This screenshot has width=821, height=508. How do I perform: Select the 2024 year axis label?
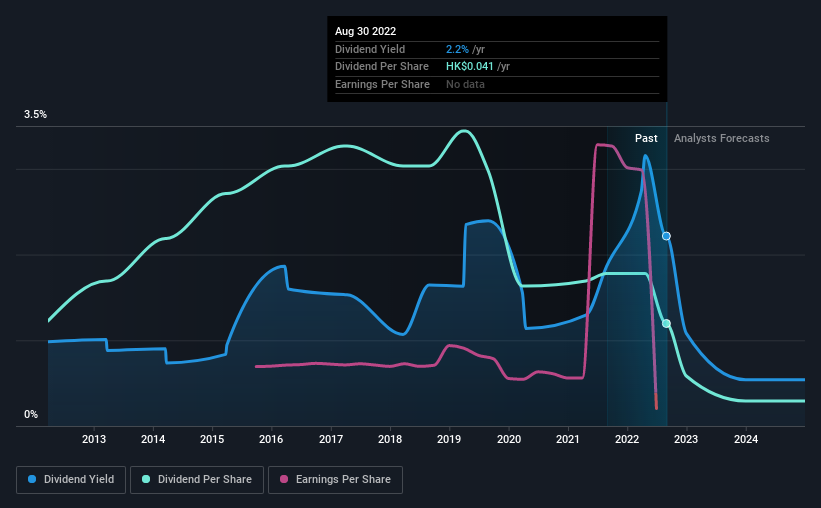click(746, 439)
